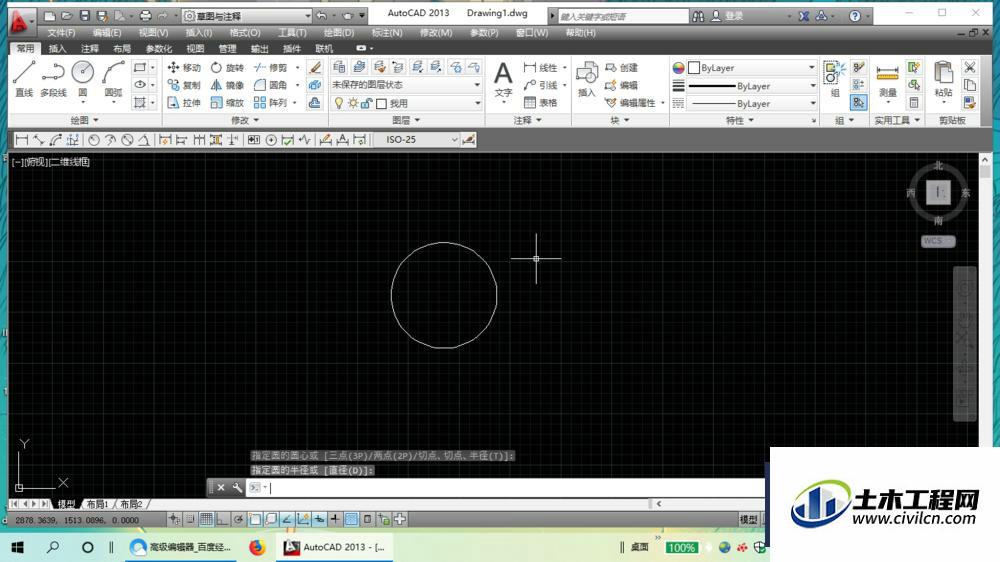This screenshot has width=1000, height=562.
Task: Toggle object snap in status bar
Action: [x=254, y=519]
